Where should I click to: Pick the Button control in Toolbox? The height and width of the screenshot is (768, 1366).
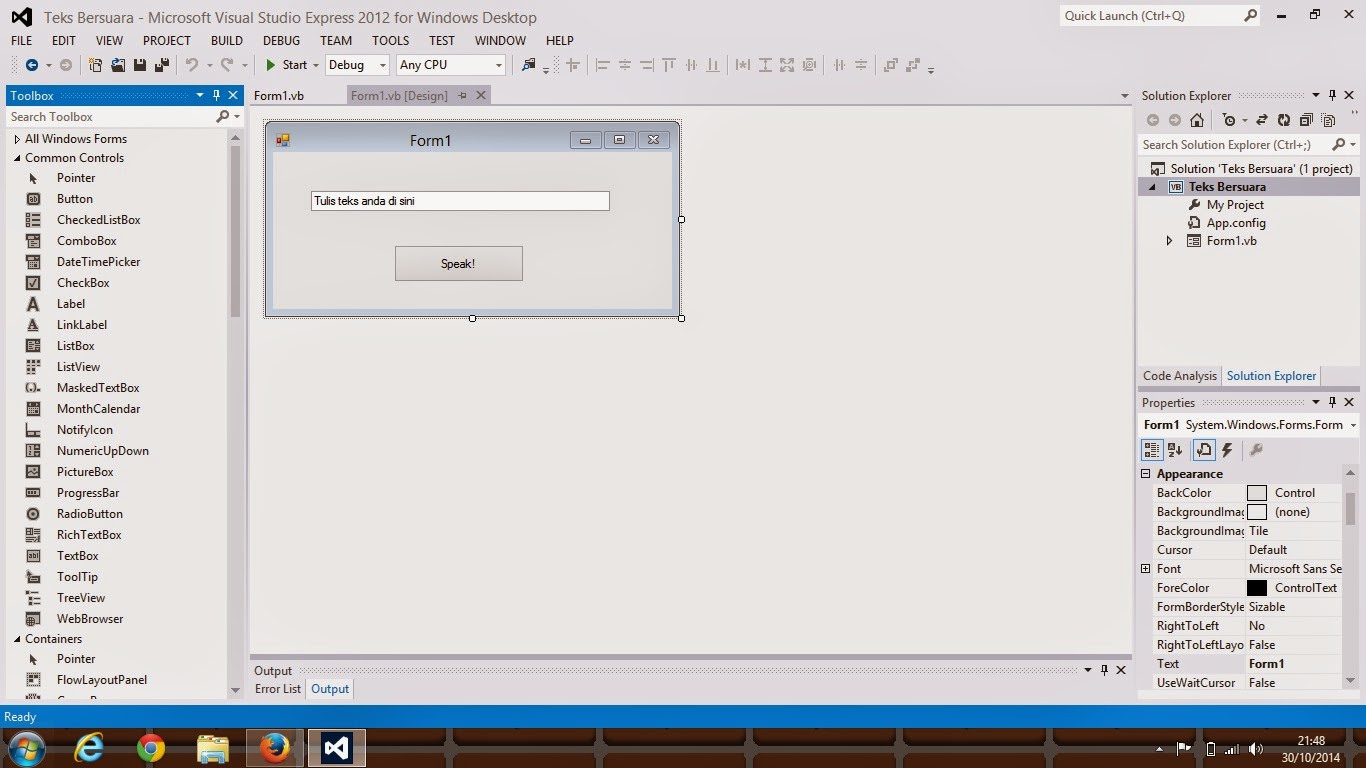point(75,199)
